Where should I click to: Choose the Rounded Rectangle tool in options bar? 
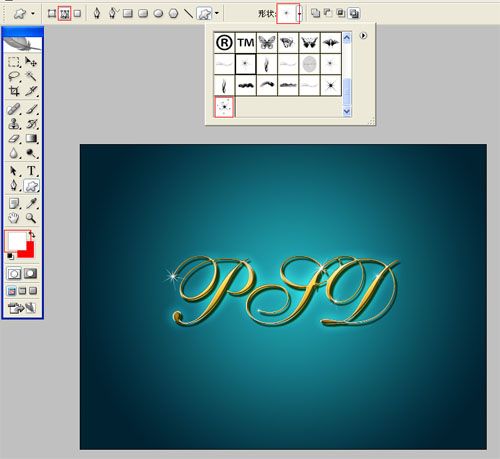point(143,13)
